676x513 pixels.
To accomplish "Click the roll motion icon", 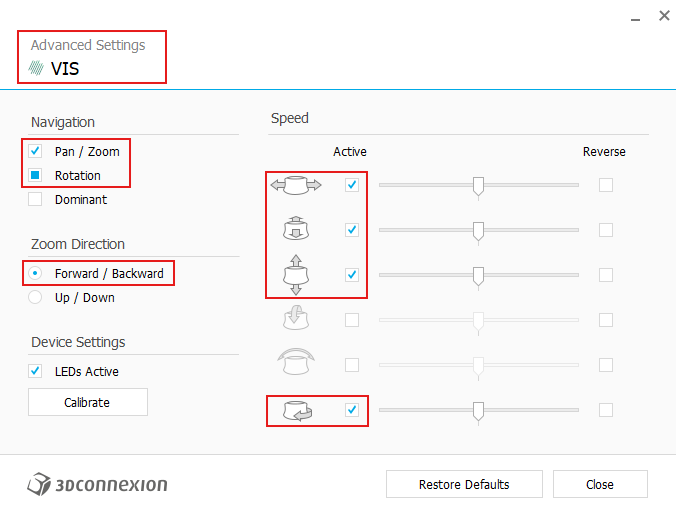I will pyautogui.click(x=296, y=364).
